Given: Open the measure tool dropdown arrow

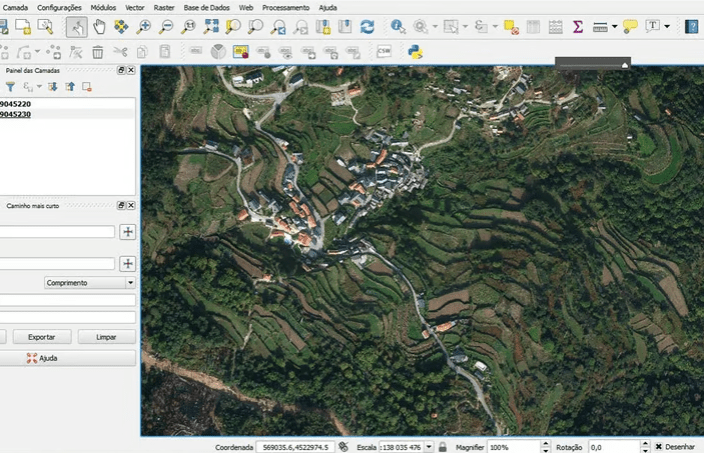Looking at the screenshot, I should coord(614,27).
